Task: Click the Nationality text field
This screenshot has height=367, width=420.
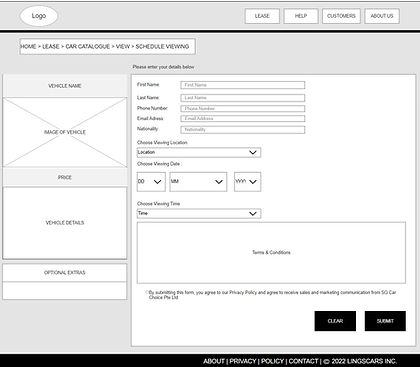Action: click(x=243, y=130)
